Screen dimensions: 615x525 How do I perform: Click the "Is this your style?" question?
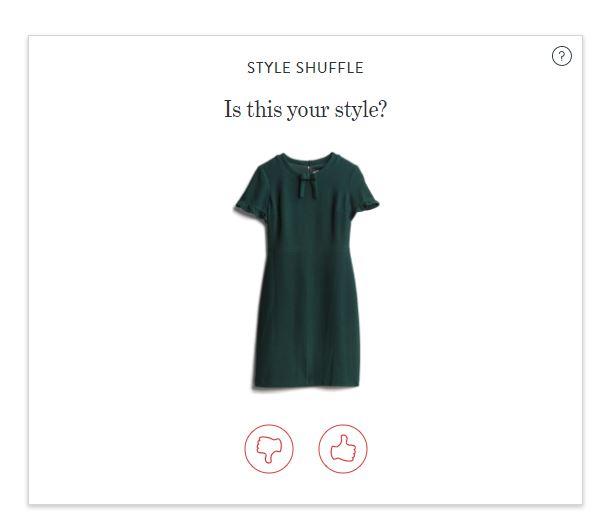pos(305,109)
